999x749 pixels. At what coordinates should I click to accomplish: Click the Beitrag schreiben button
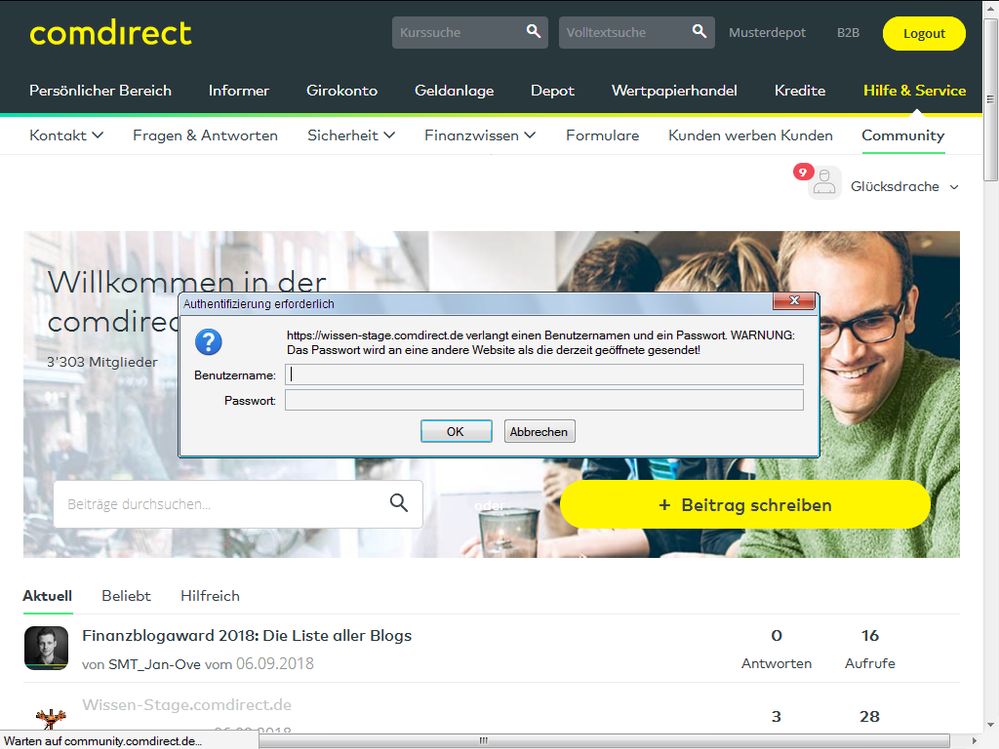pyautogui.click(x=744, y=505)
